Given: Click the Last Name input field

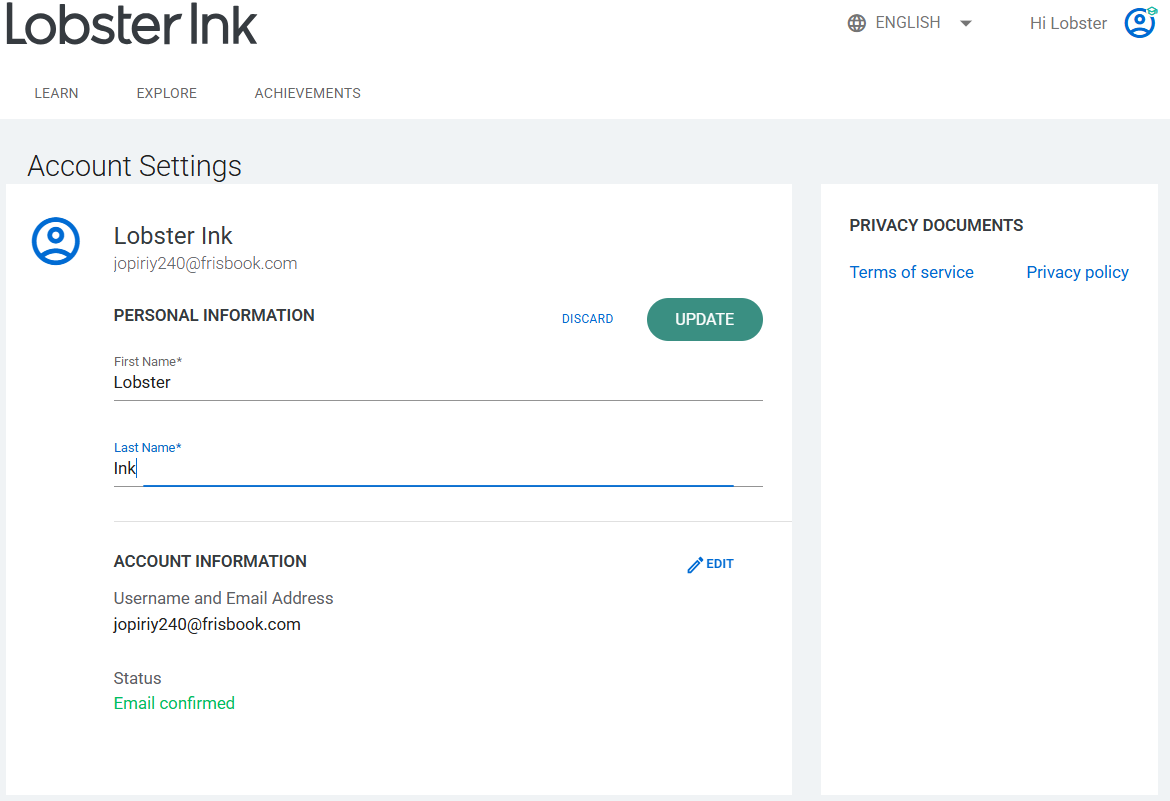Looking at the screenshot, I should pyautogui.click(x=438, y=469).
